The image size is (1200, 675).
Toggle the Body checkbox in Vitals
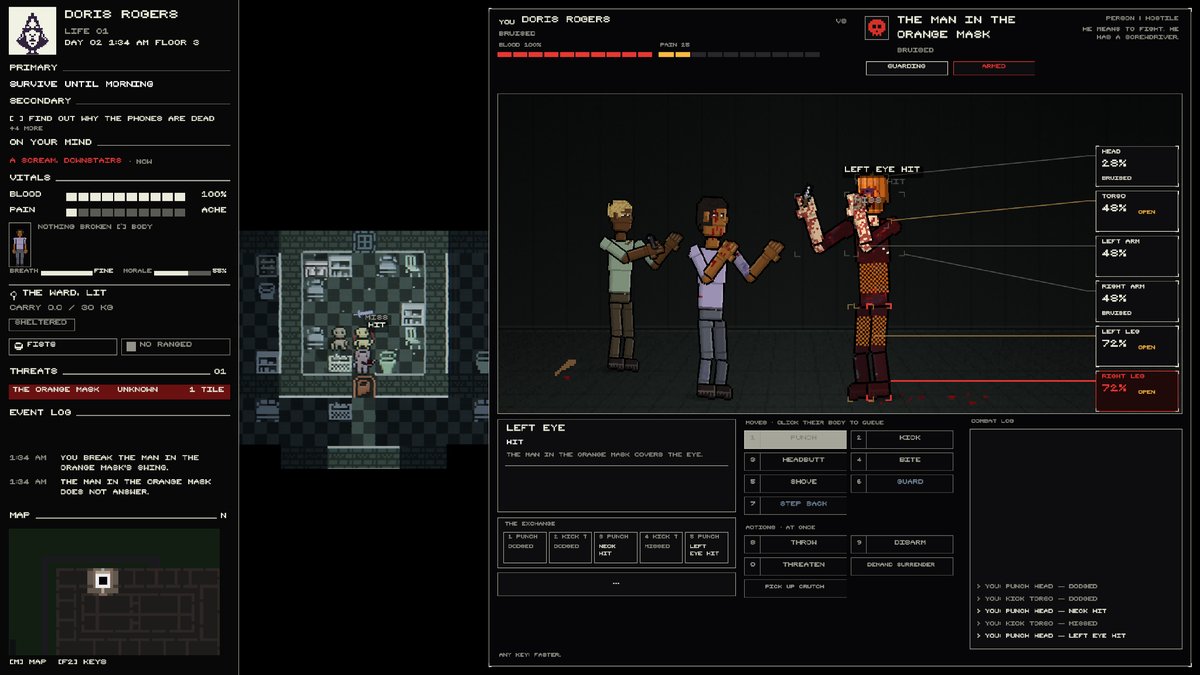click(x=121, y=227)
